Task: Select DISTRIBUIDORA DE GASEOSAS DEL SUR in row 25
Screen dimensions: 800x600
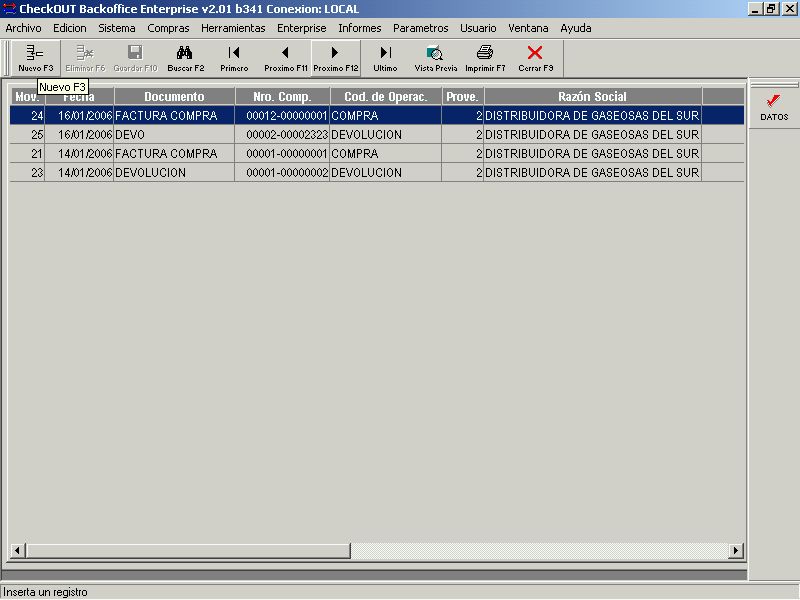Action: (593, 135)
